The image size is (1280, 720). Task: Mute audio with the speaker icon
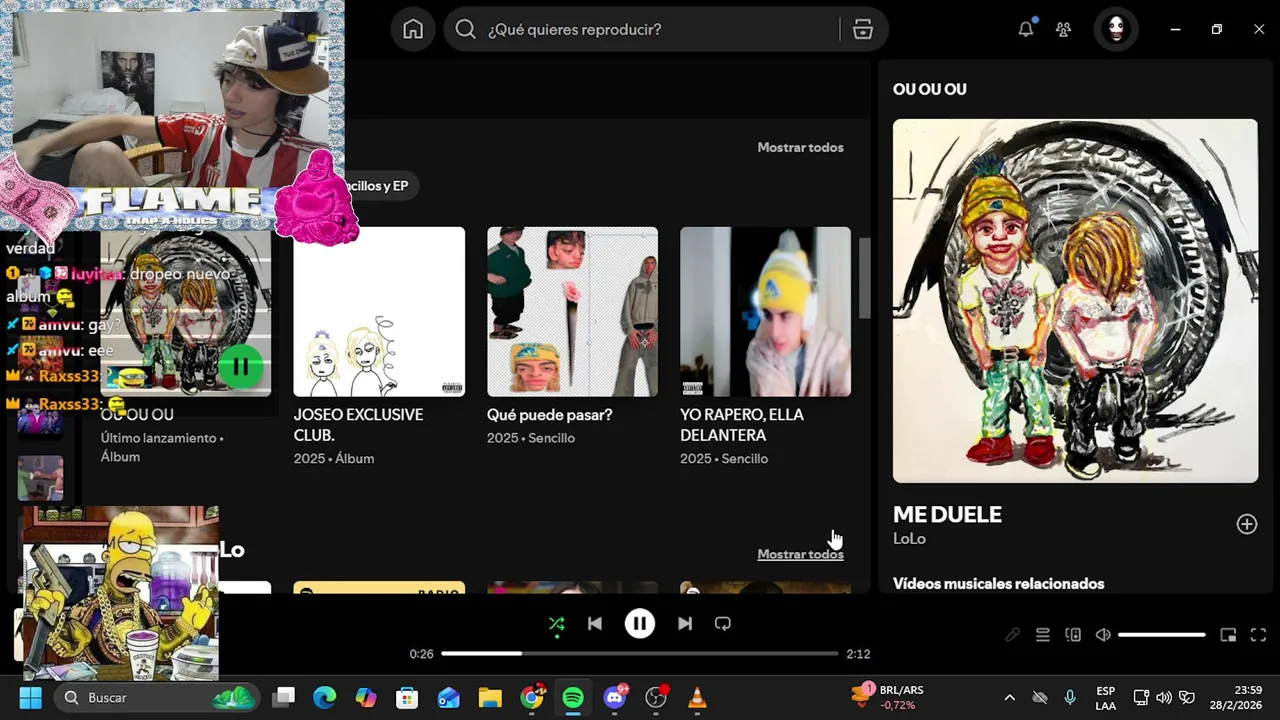pos(1103,635)
